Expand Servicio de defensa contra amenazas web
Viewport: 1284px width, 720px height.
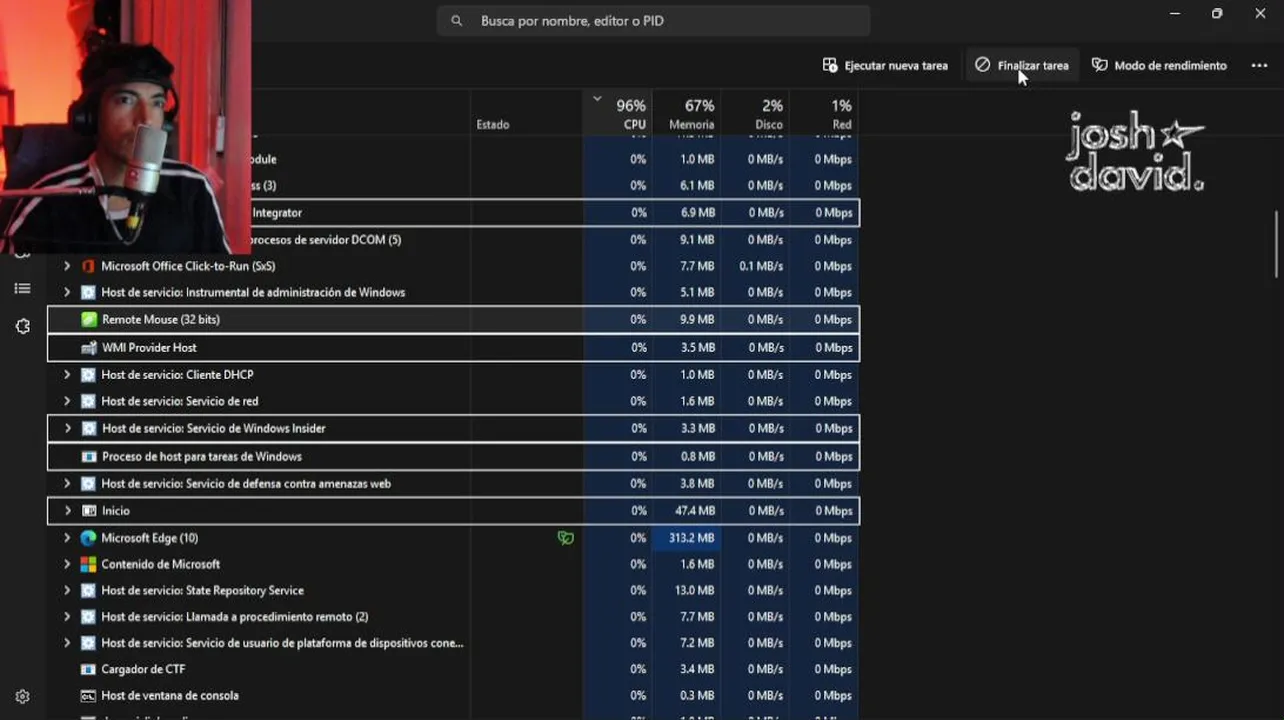tap(67, 484)
